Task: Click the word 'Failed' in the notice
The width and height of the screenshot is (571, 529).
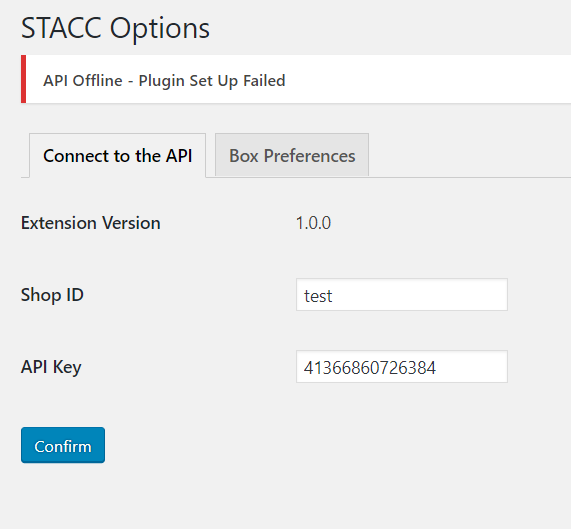Action: click(x=264, y=80)
